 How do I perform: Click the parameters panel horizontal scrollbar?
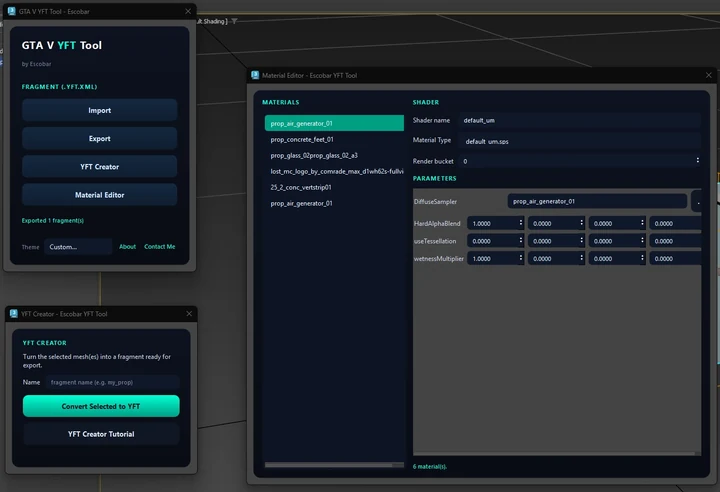[x=557, y=453]
